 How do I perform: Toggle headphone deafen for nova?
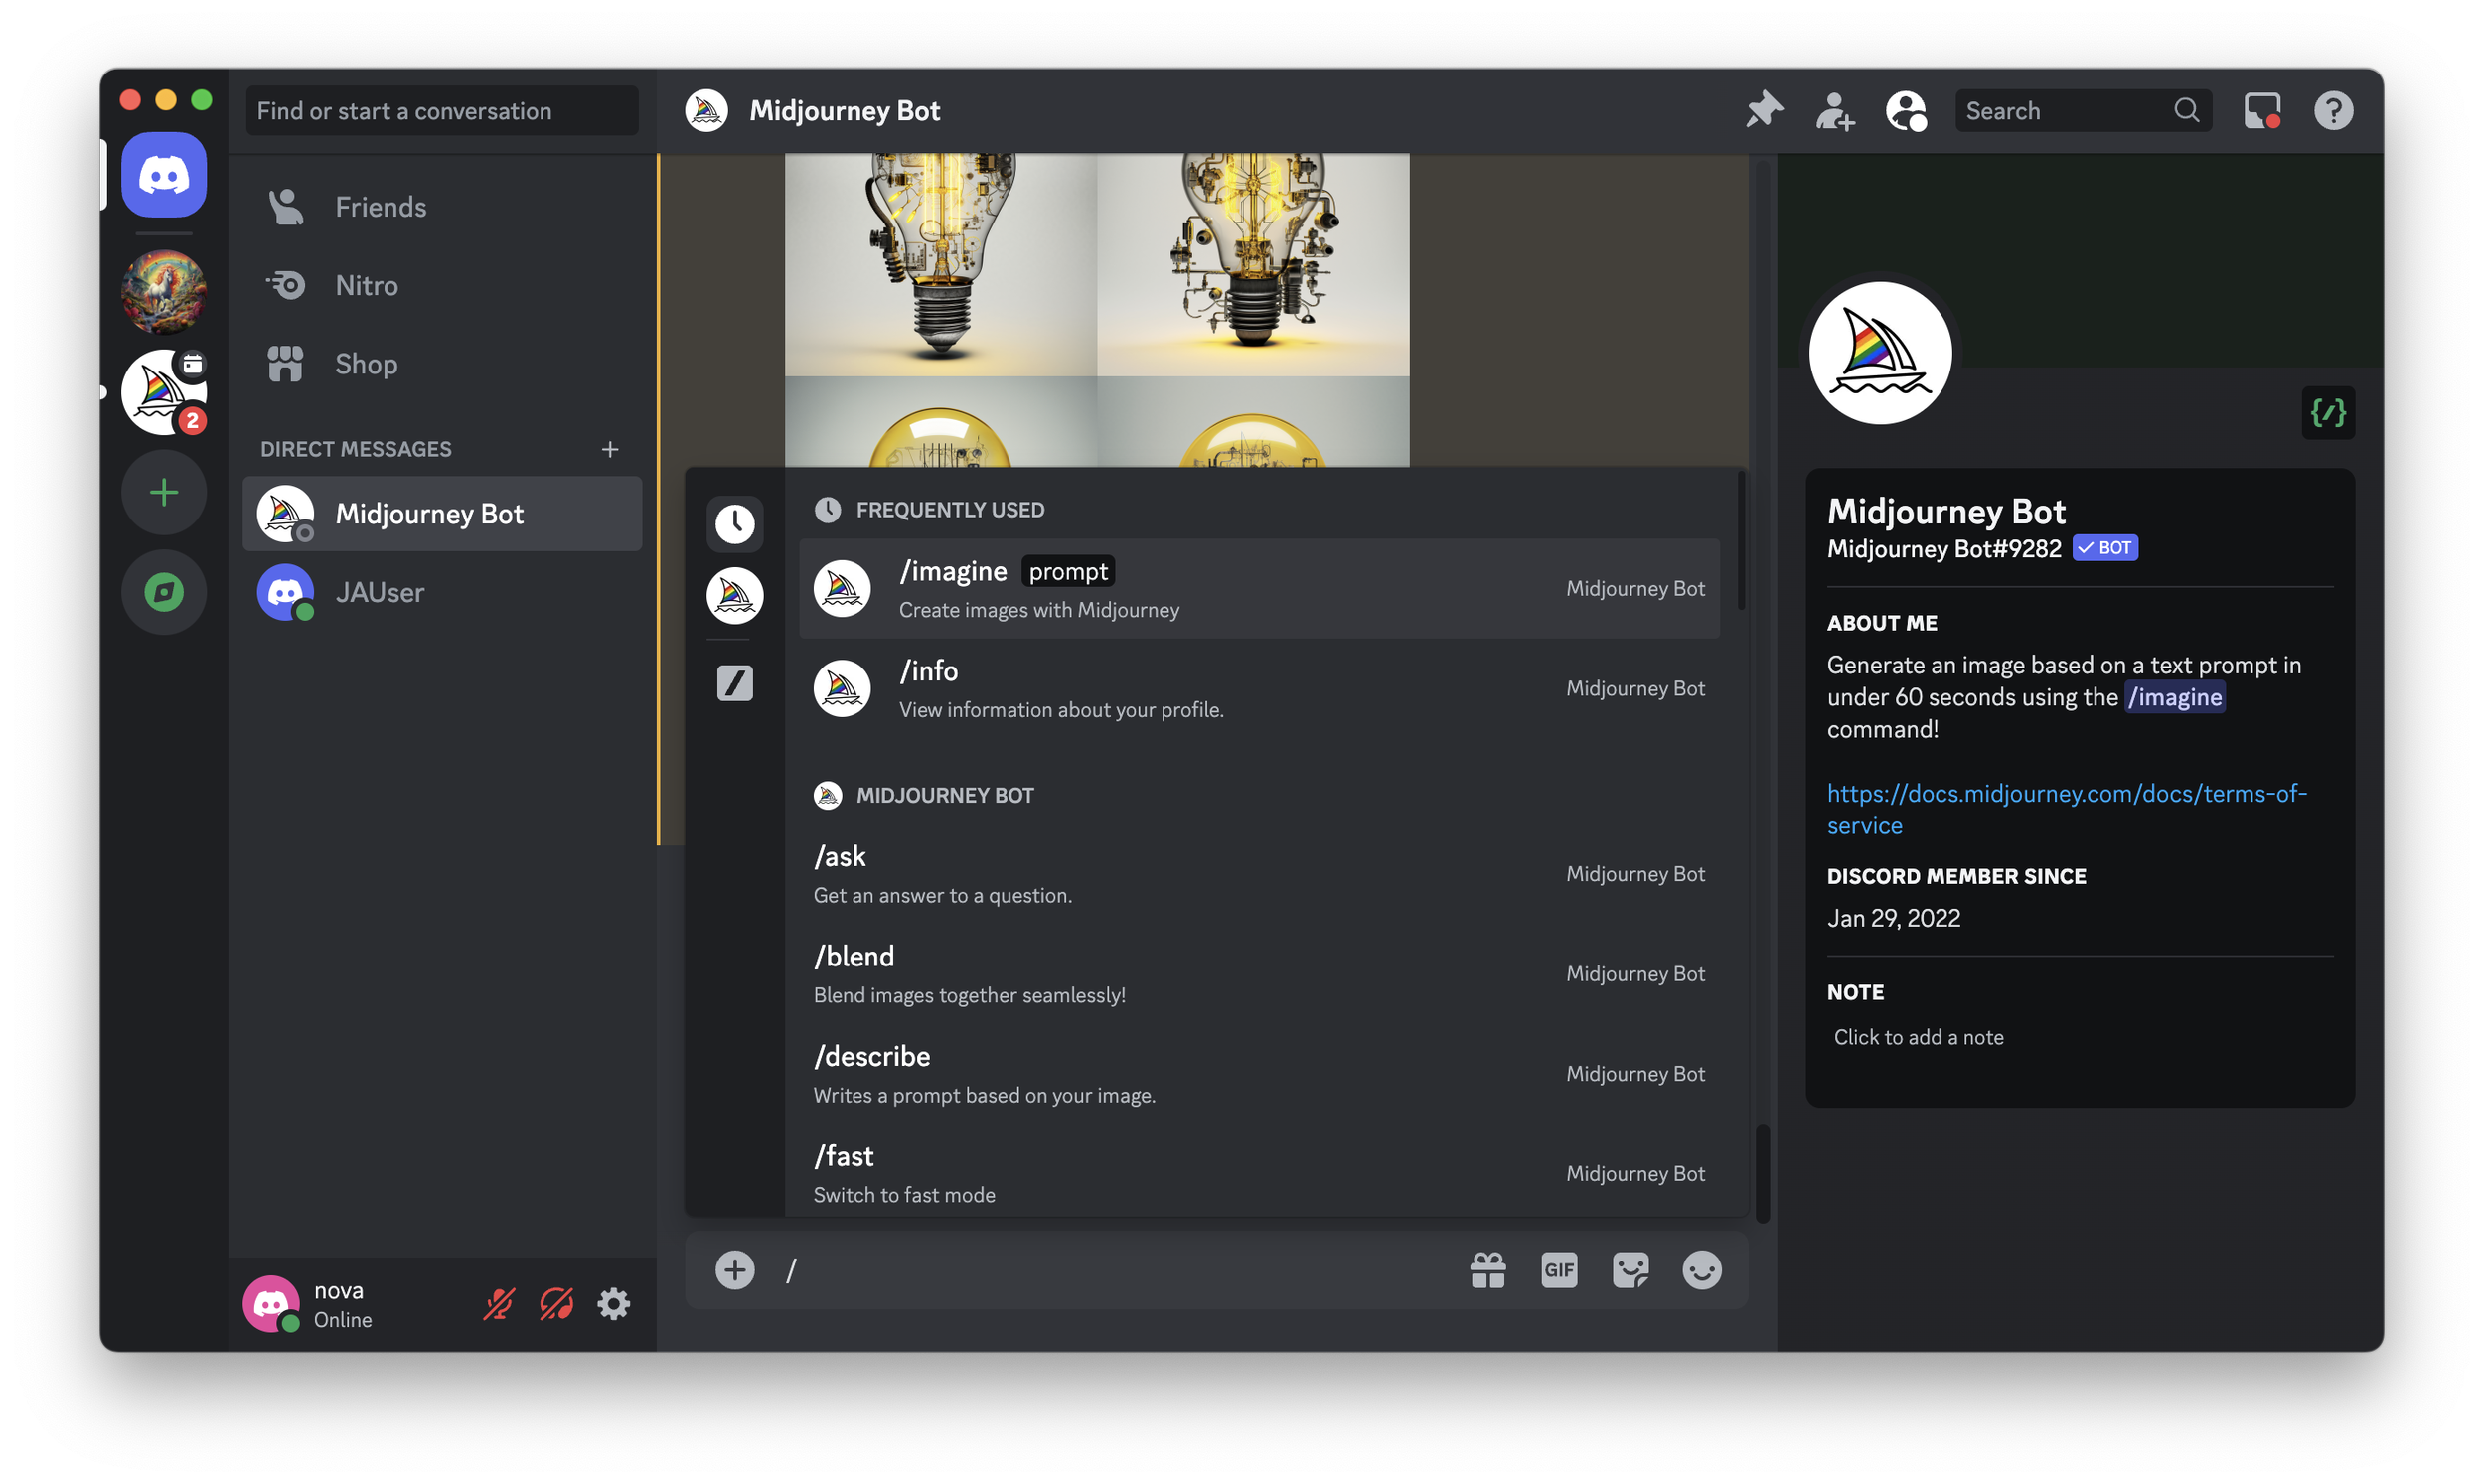pos(556,1304)
